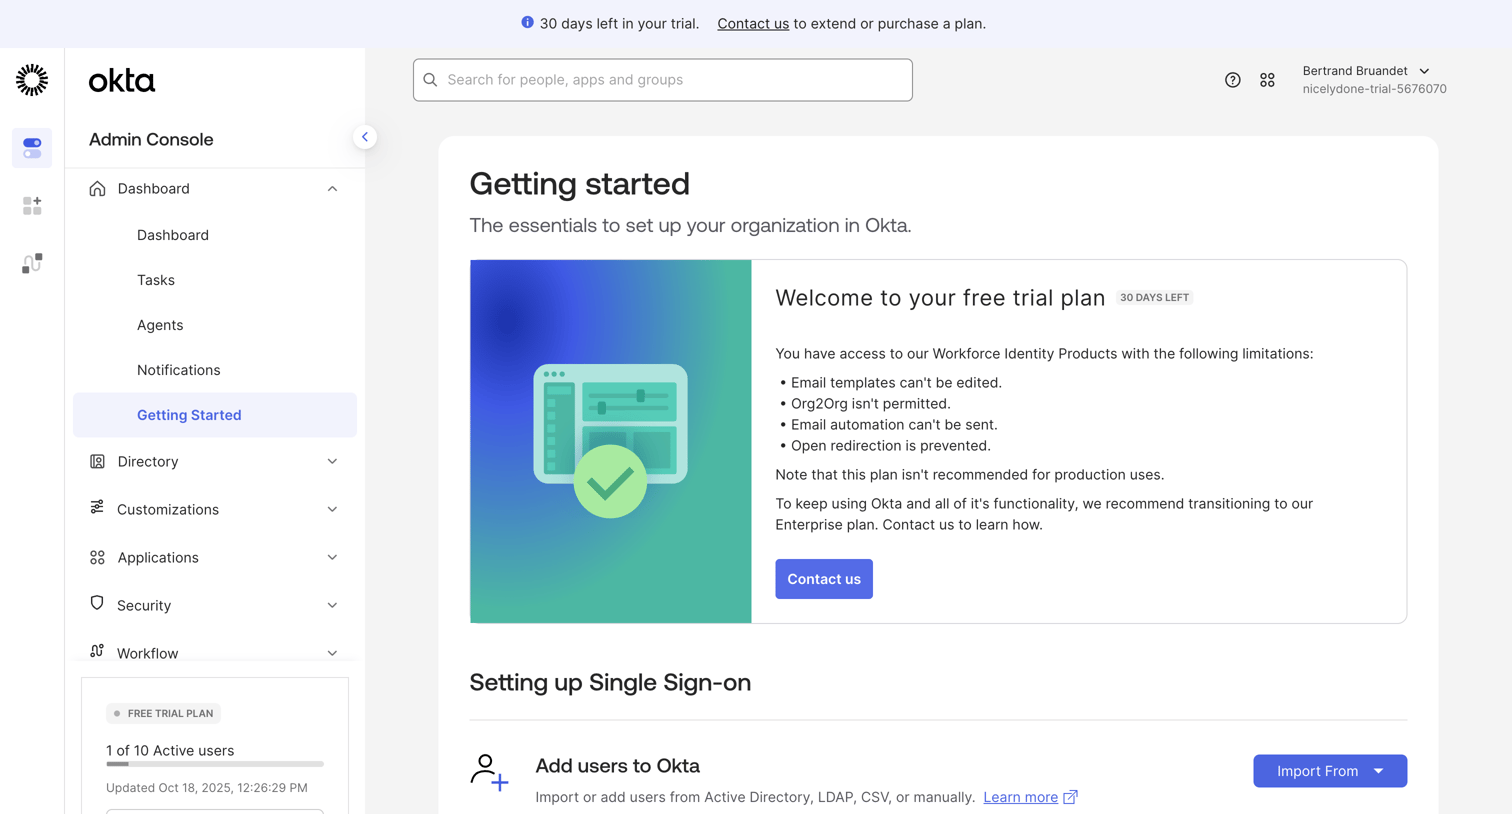Click the external link icon beside Learn more

coord(1070,797)
